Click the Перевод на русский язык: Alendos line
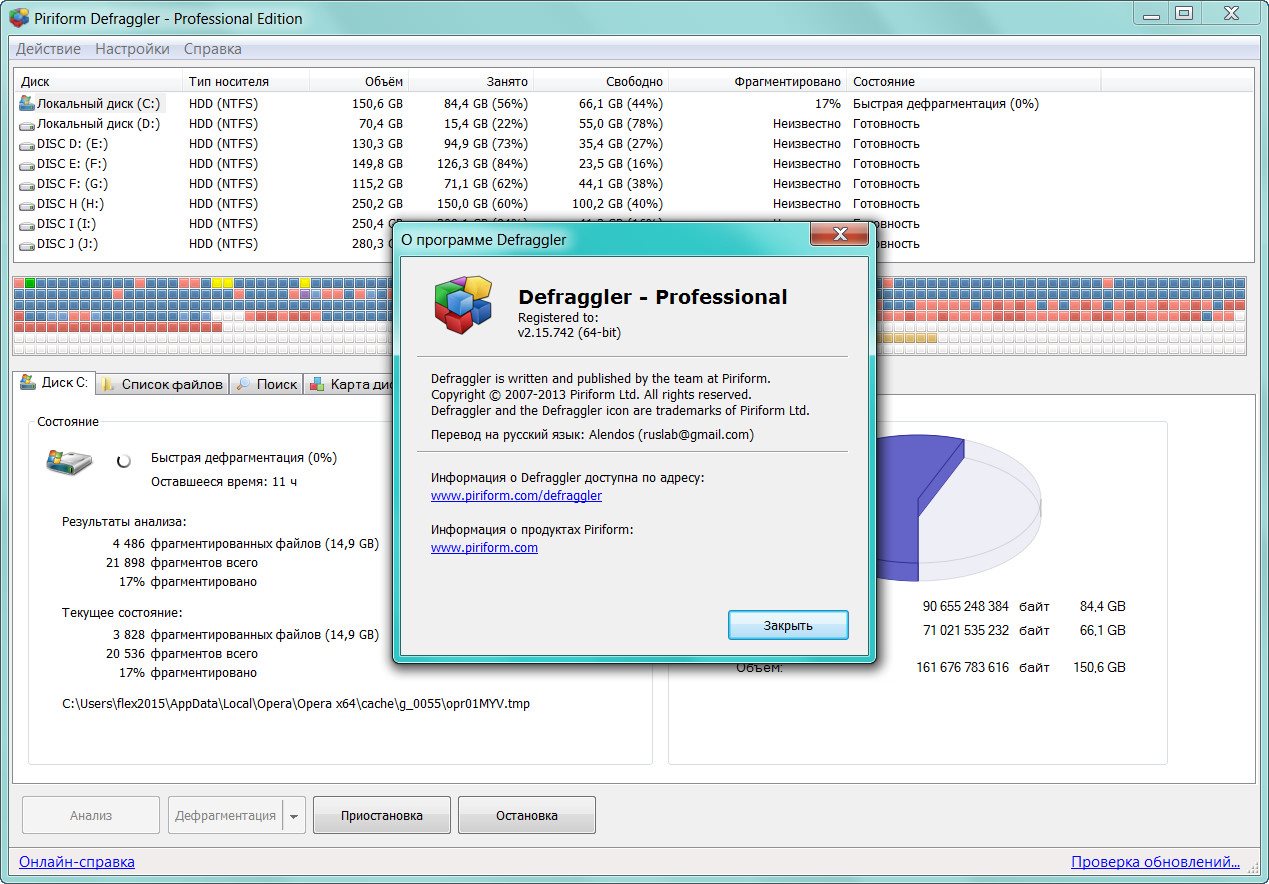1269x884 pixels. [592, 435]
